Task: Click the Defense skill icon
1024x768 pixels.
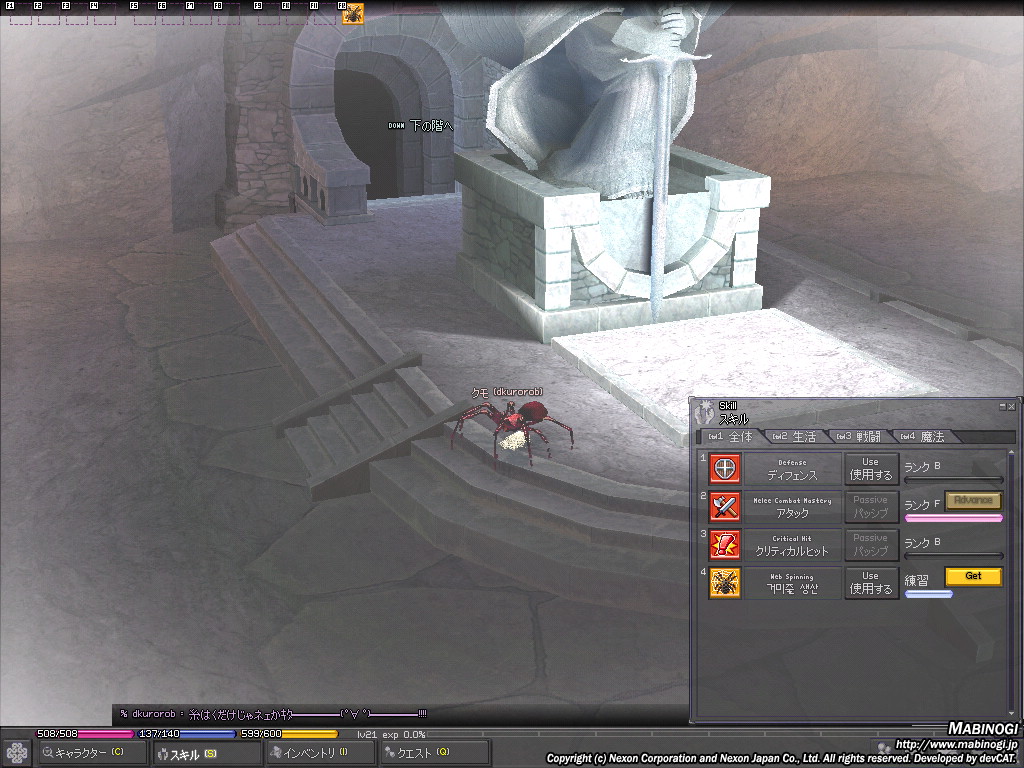Action: point(725,469)
